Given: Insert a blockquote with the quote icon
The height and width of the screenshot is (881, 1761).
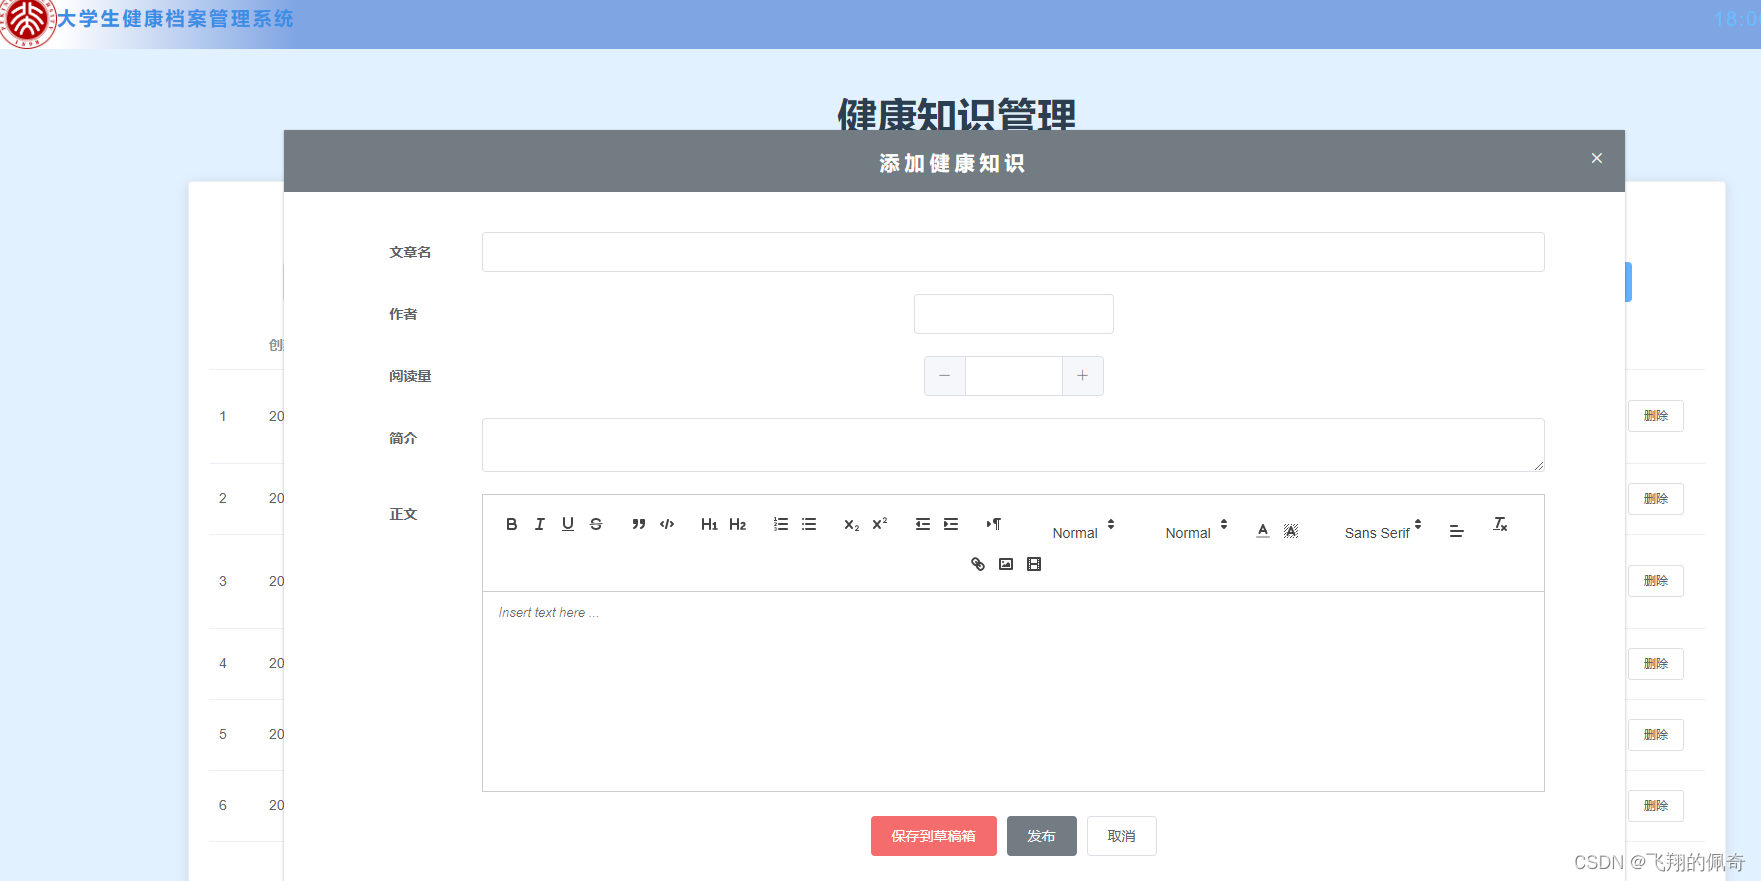Looking at the screenshot, I should pos(639,524).
